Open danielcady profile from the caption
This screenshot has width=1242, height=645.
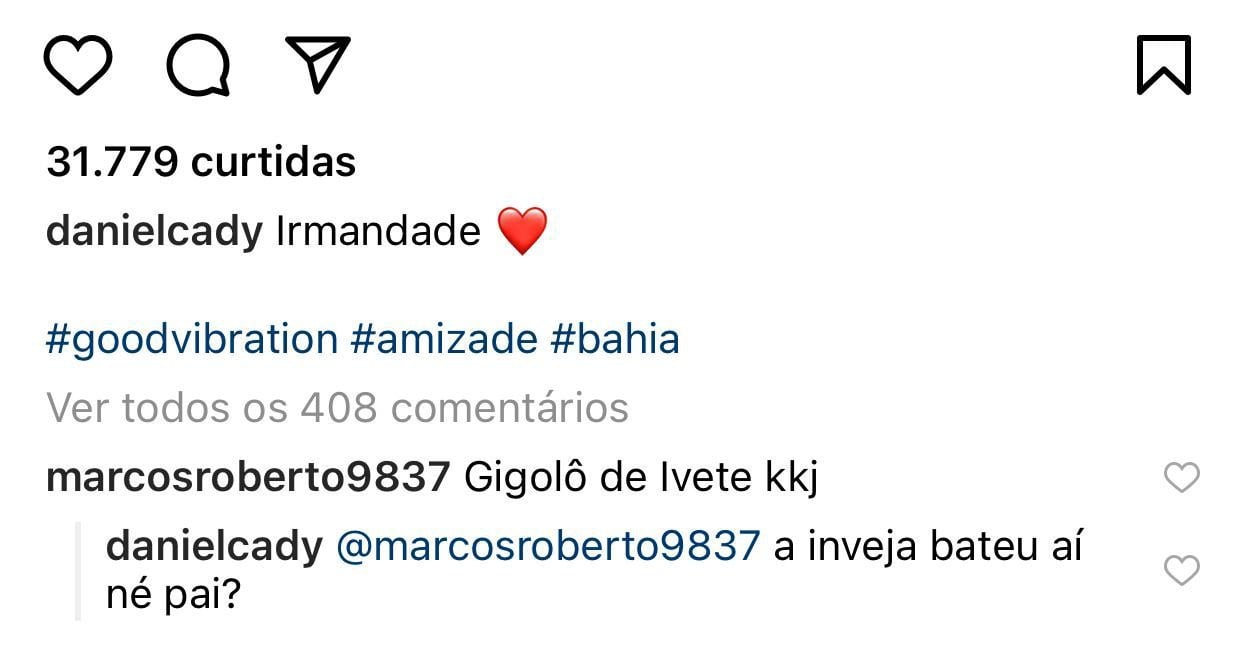point(154,232)
